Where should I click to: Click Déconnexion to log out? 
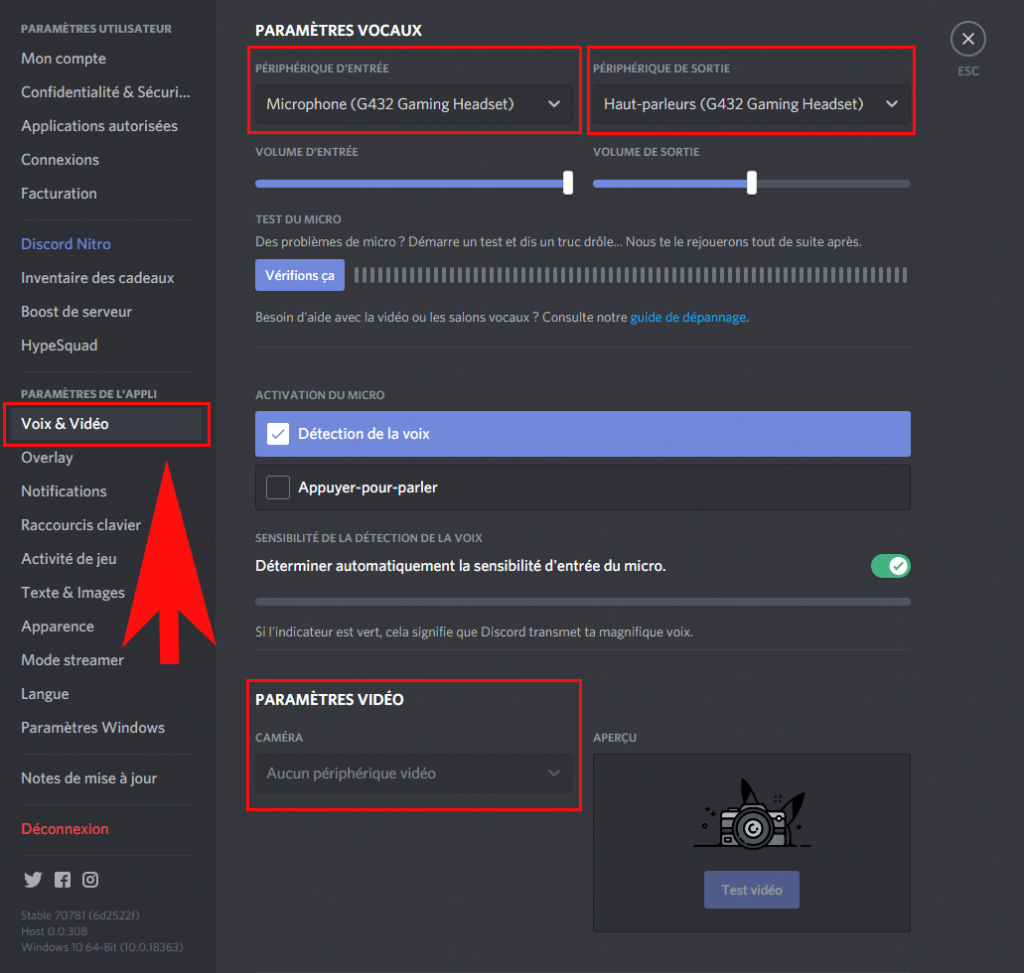click(x=65, y=829)
